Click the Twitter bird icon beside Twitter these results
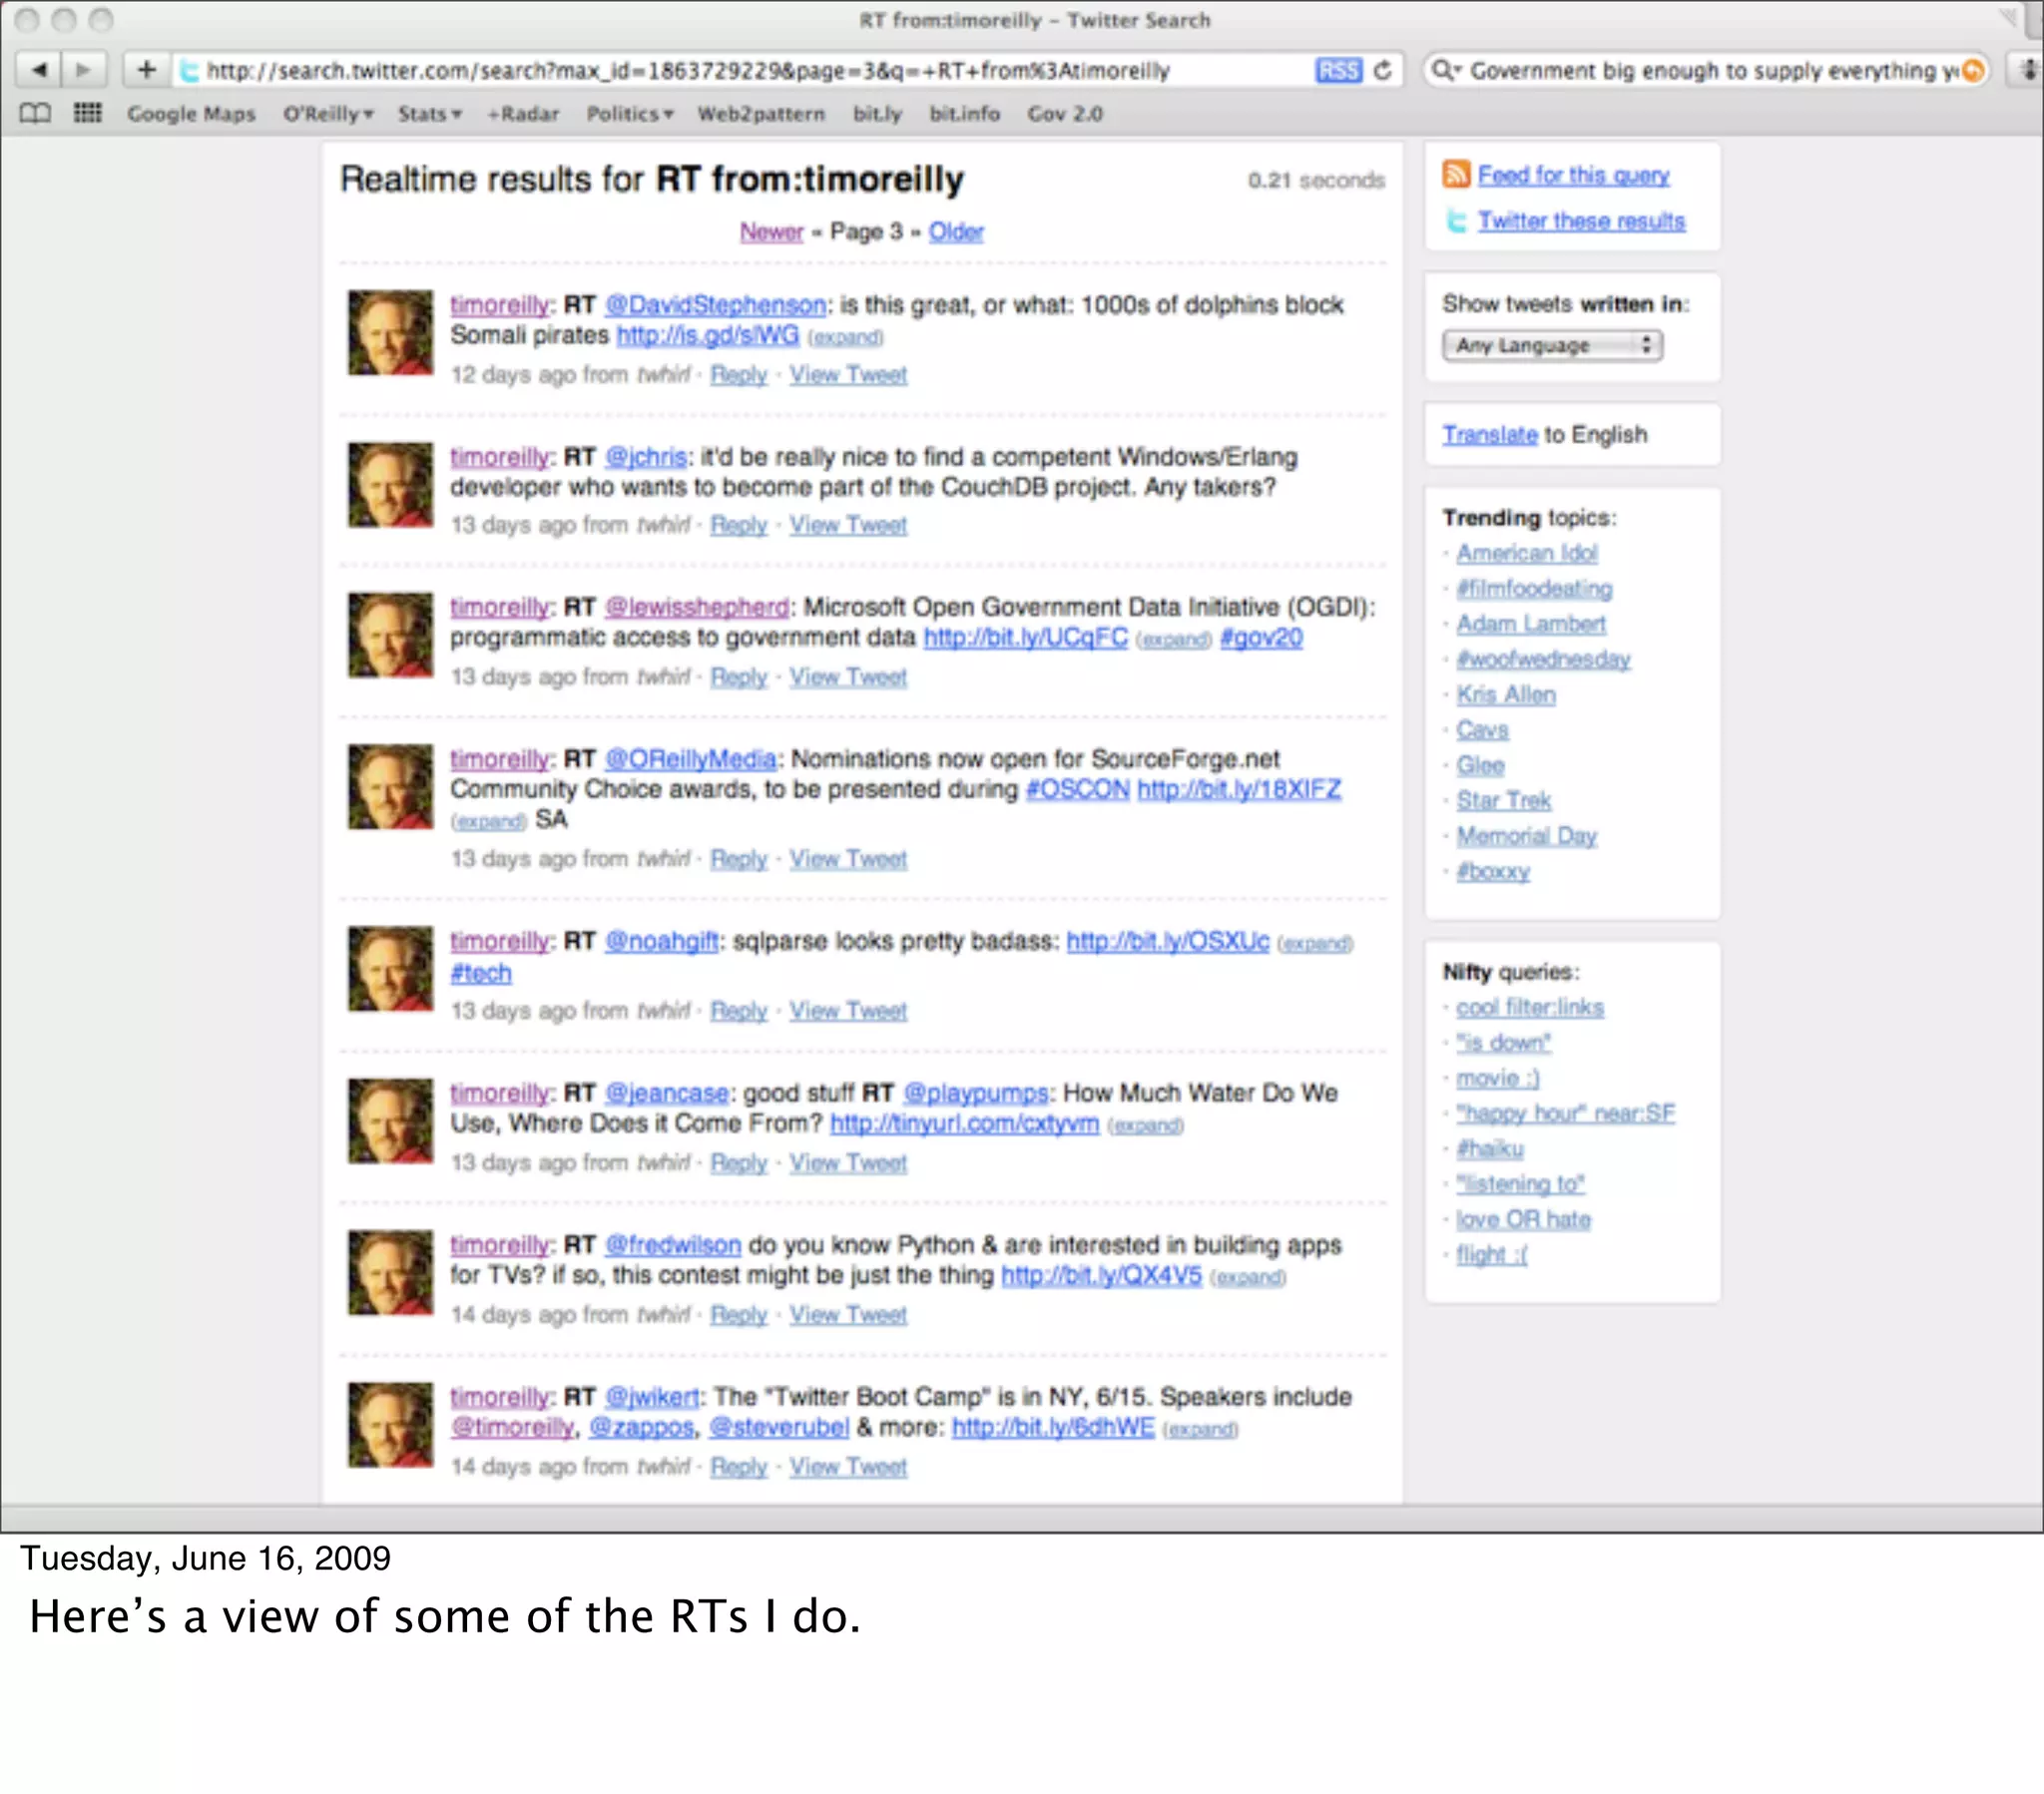2044x1794 pixels. coord(1456,220)
